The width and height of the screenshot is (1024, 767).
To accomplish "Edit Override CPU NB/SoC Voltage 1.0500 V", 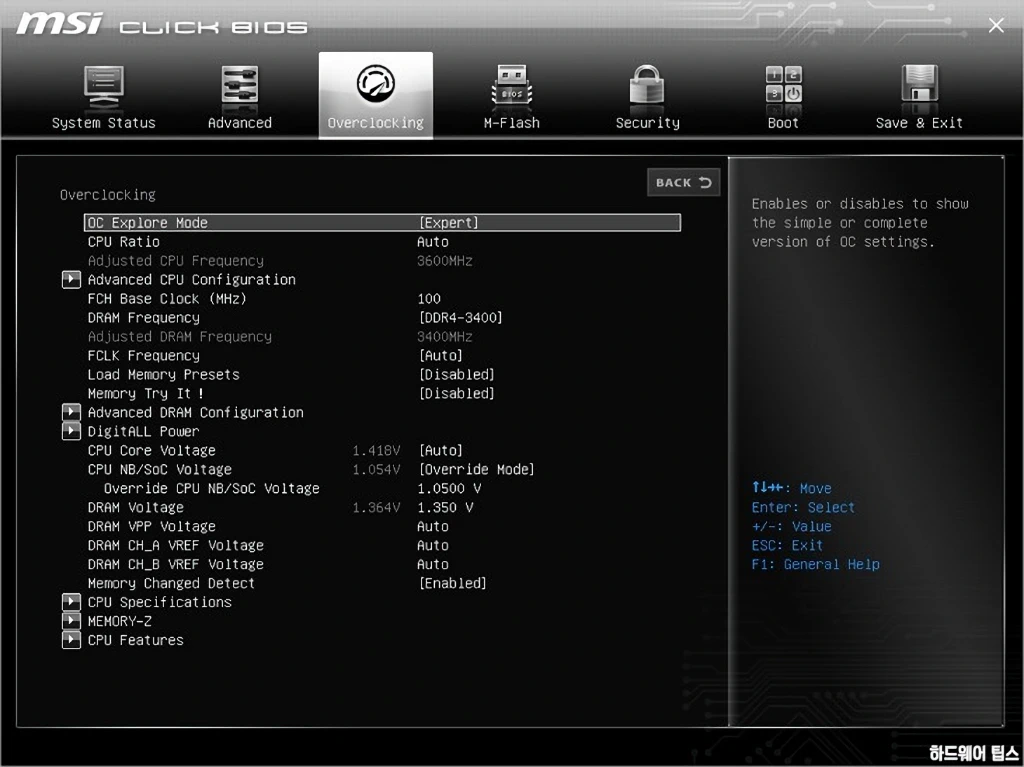I will [x=449, y=488].
